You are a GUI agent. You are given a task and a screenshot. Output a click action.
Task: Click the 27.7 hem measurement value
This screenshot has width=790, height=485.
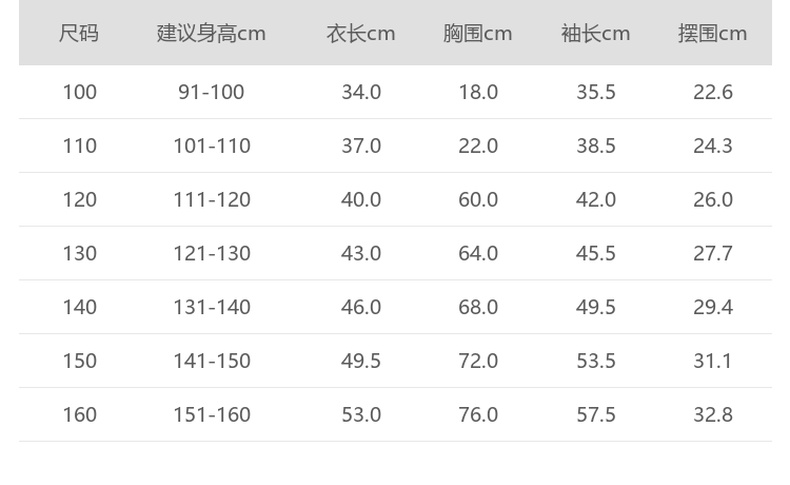coord(712,254)
